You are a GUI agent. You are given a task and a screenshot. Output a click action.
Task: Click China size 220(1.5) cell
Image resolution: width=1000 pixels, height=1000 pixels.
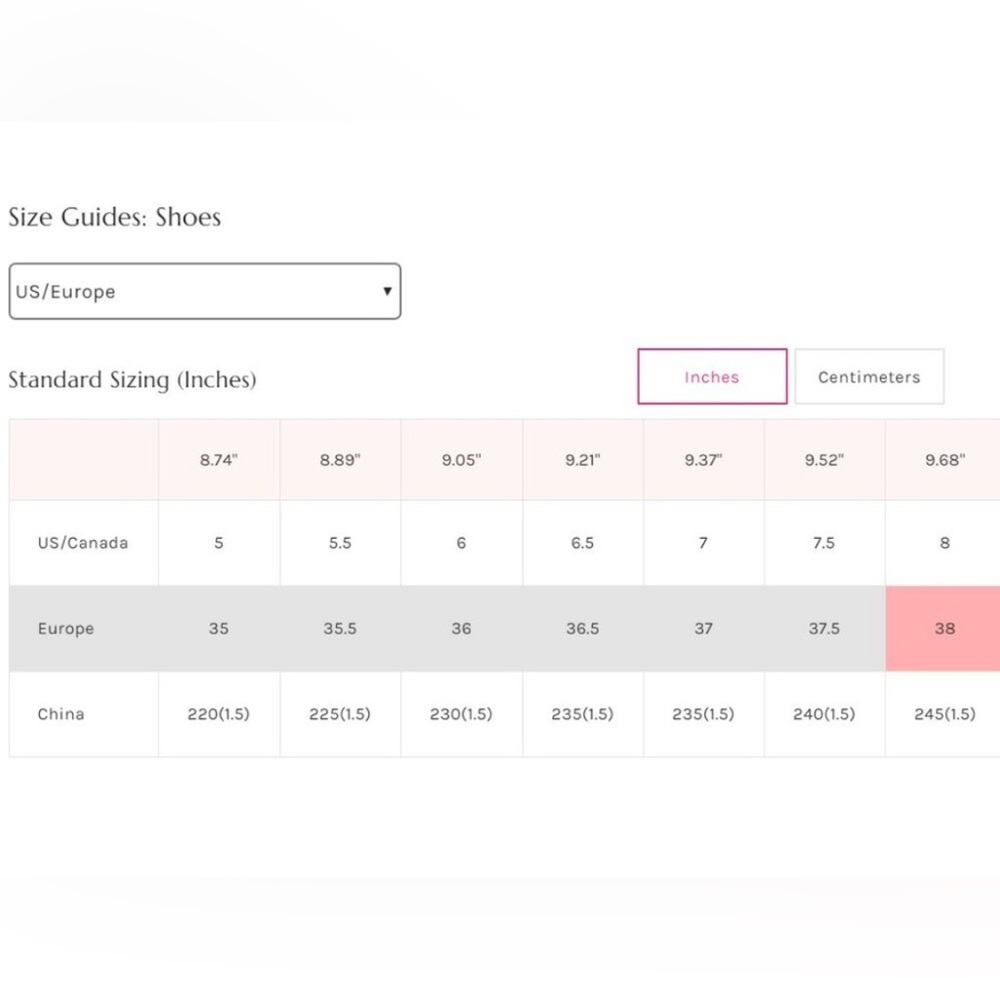tap(219, 714)
